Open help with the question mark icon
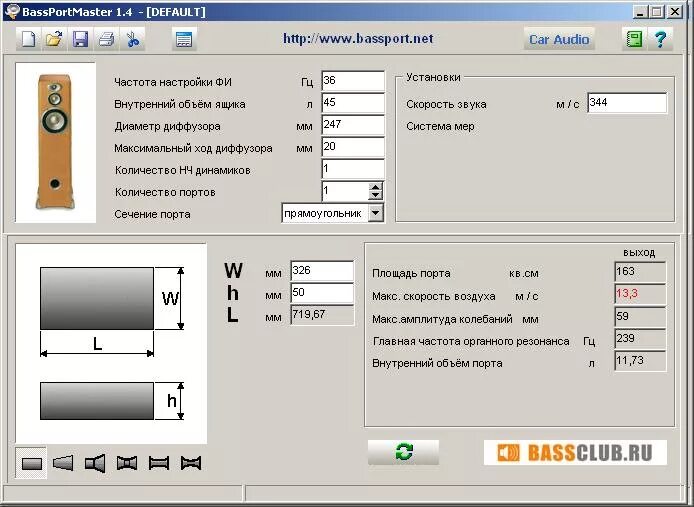 (660, 39)
